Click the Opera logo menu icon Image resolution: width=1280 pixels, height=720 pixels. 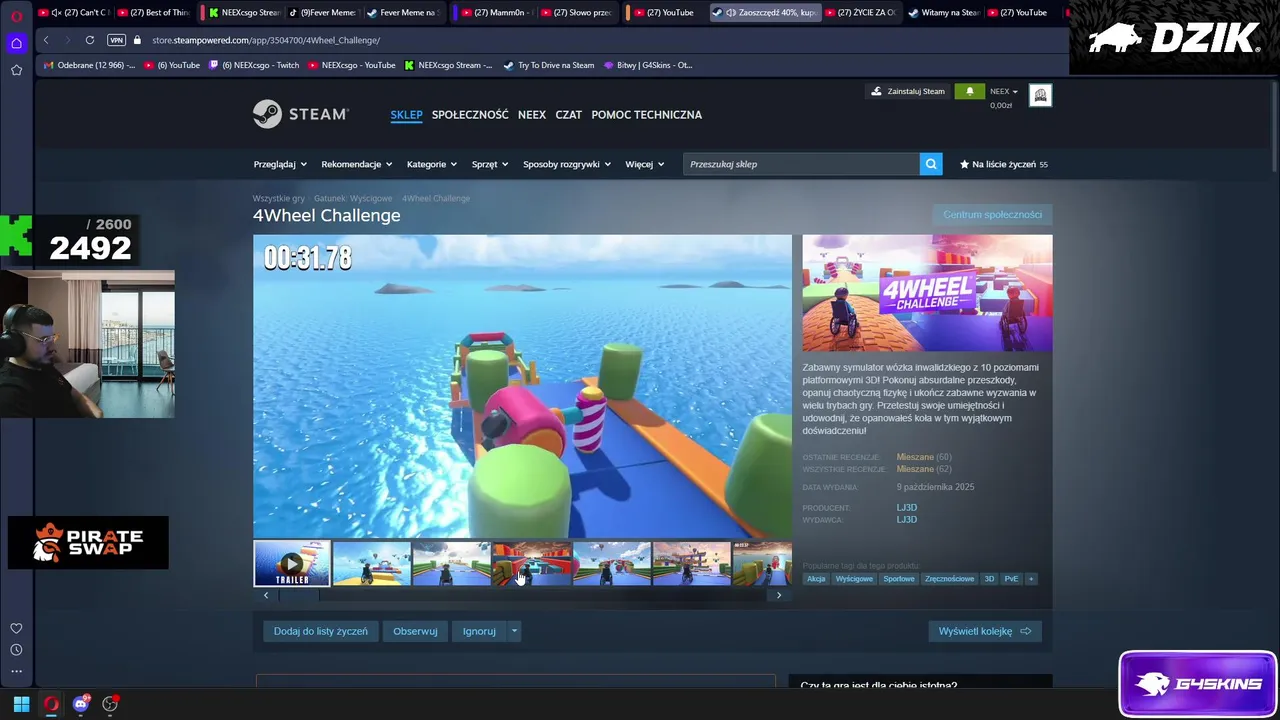[x=16, y=16]
